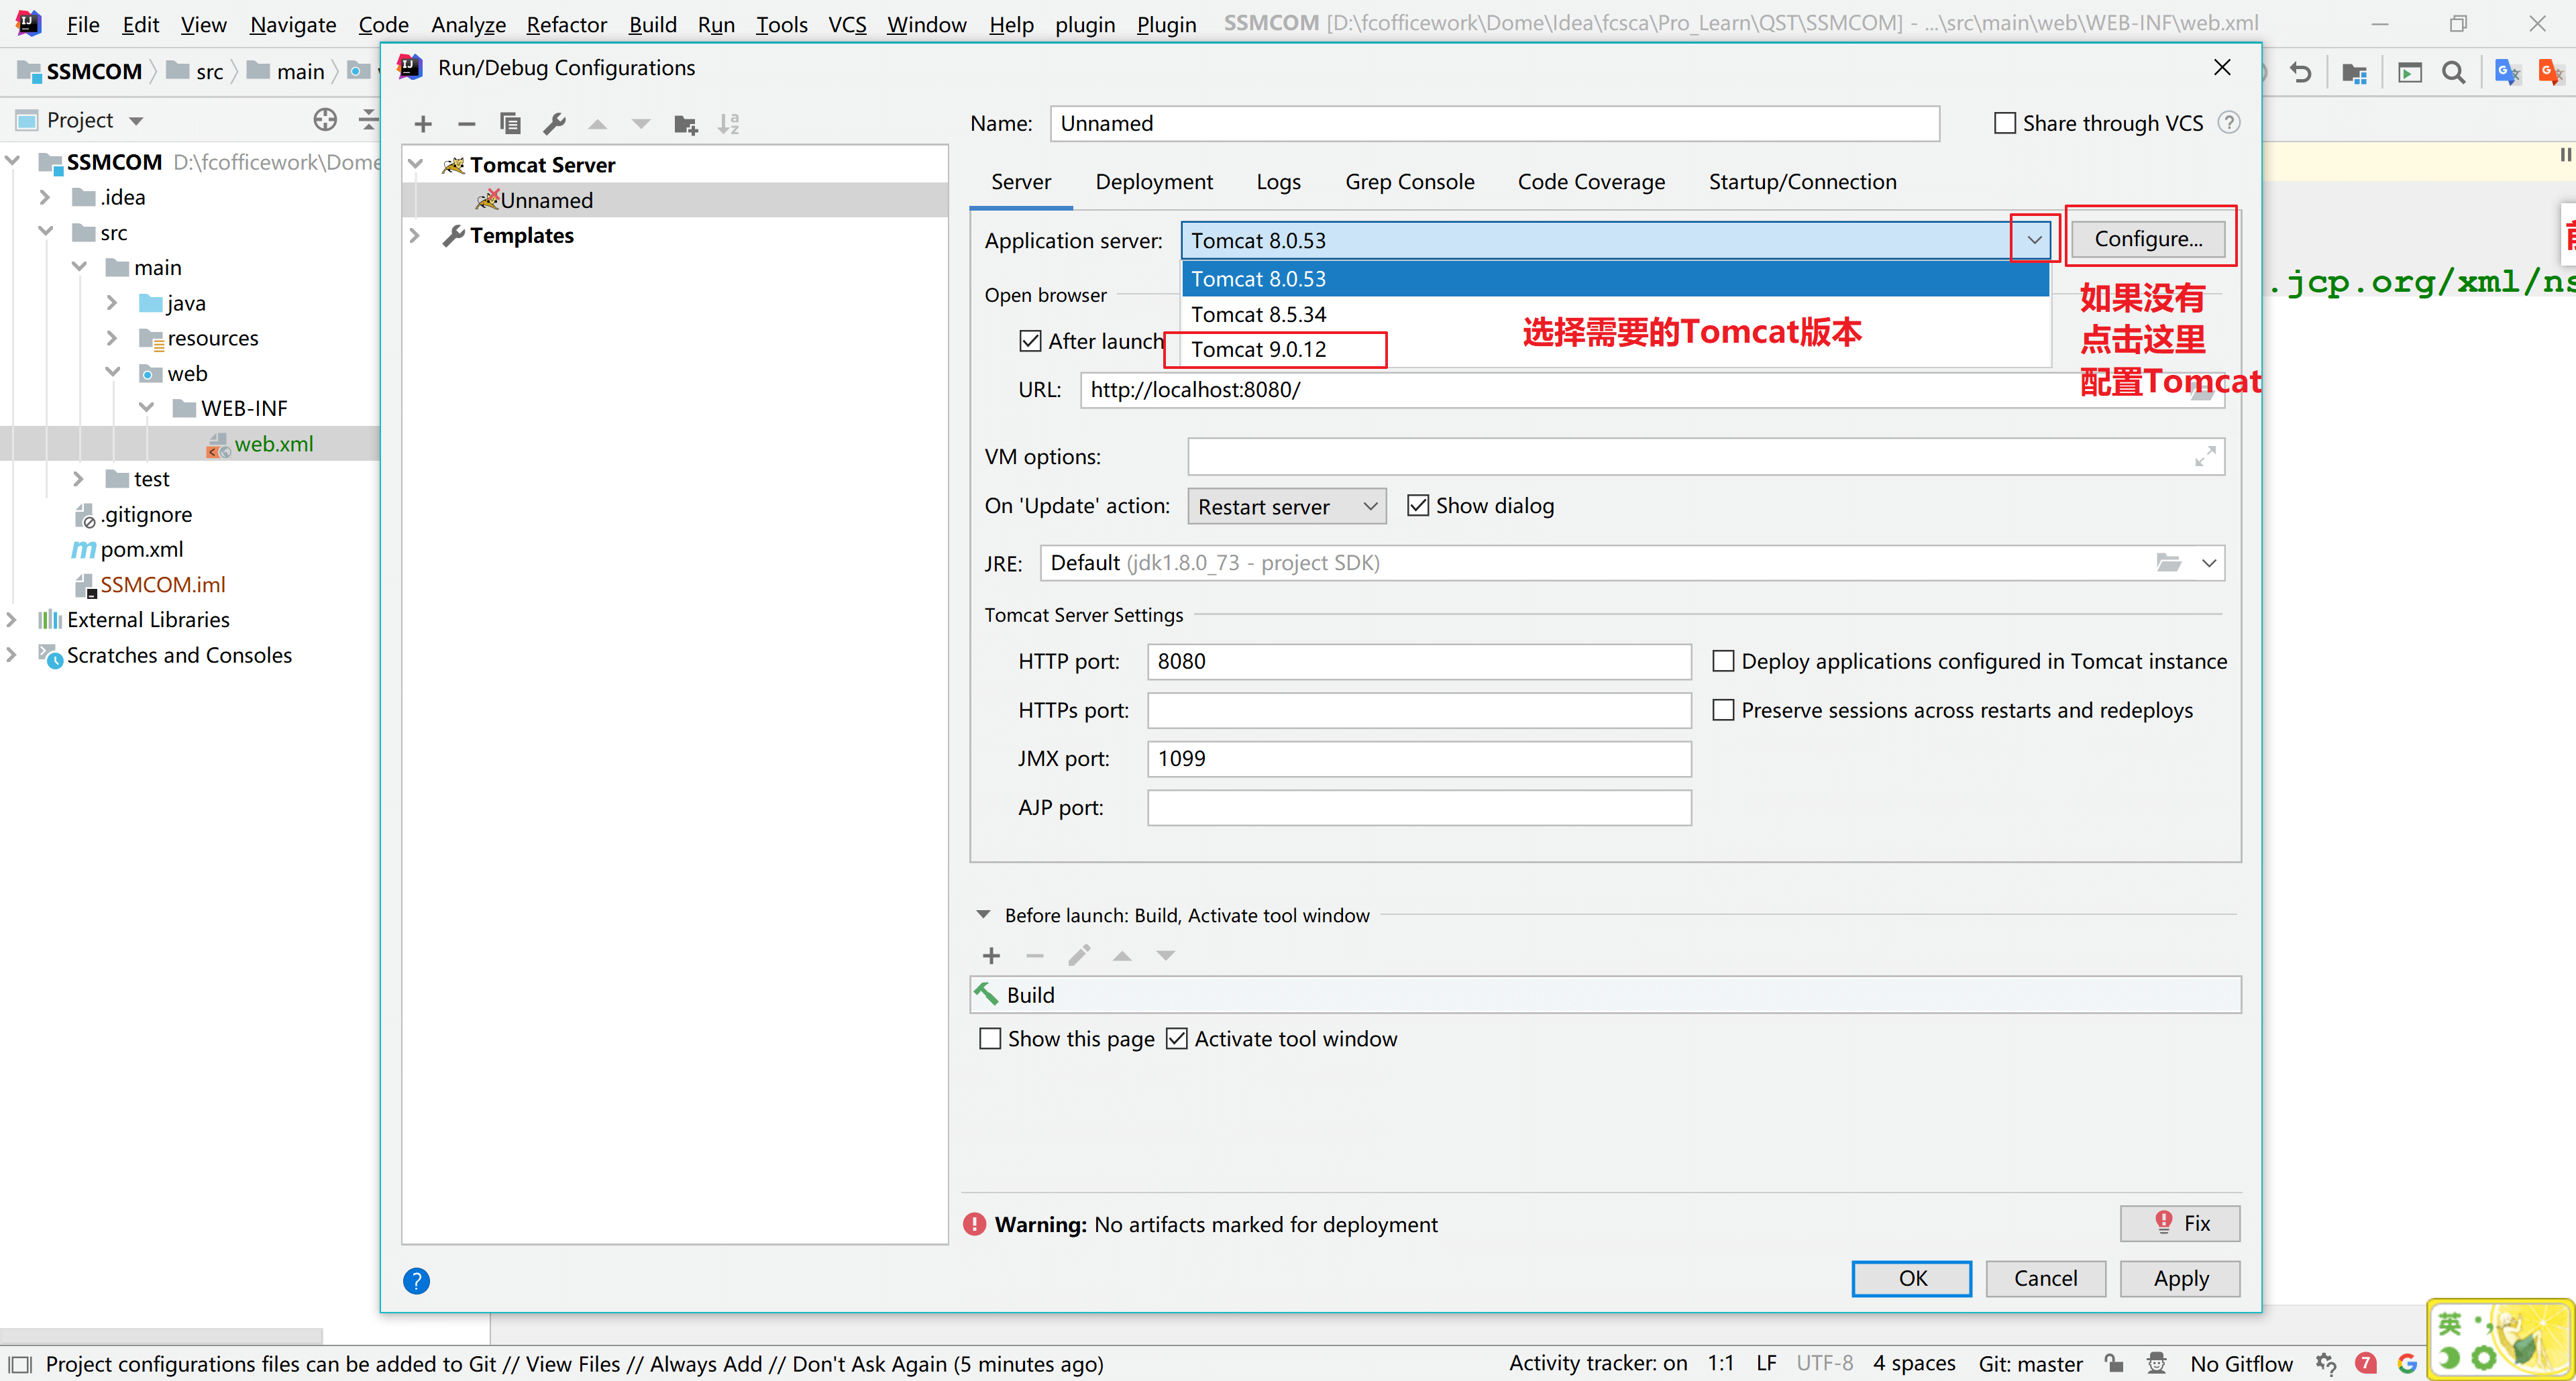This screenshot has width=2576, height=1381.
Task: Click the Configure... button
Action: click(x=2148, y=239)
